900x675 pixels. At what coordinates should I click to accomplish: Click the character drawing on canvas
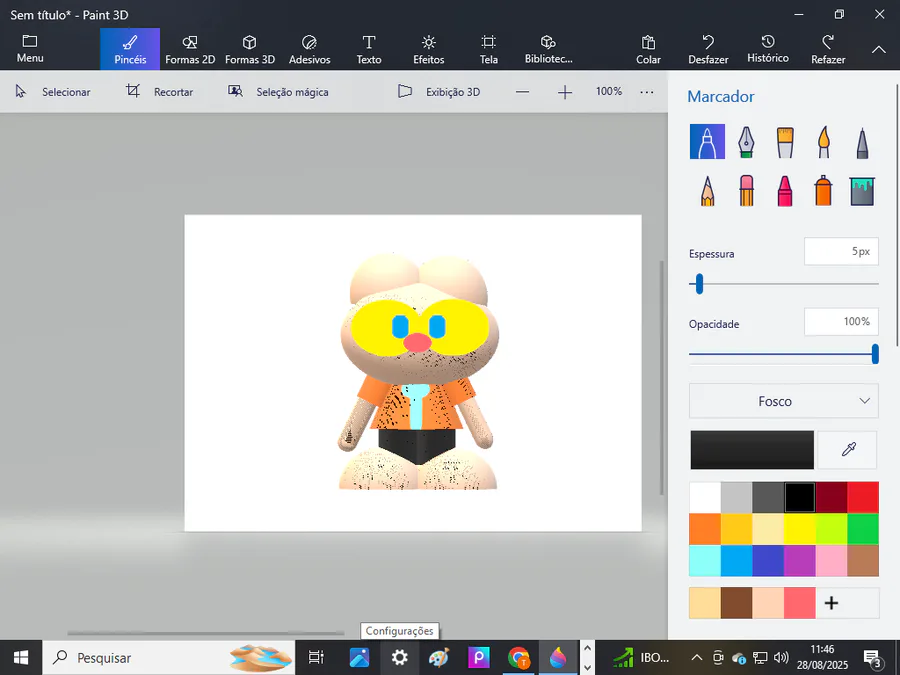pyautogui.click(x=418, y=372)
